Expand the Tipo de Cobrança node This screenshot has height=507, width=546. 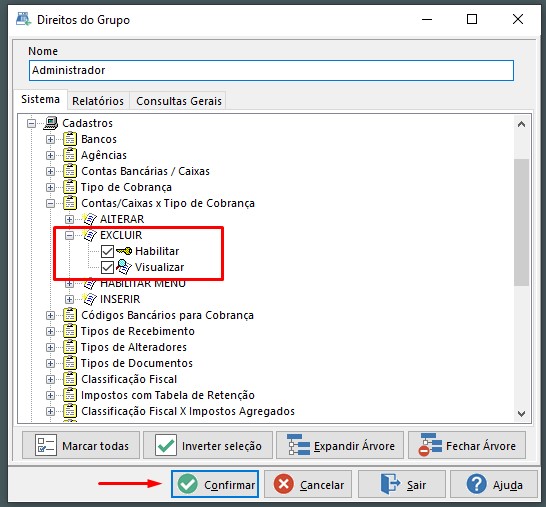[50, 187]
